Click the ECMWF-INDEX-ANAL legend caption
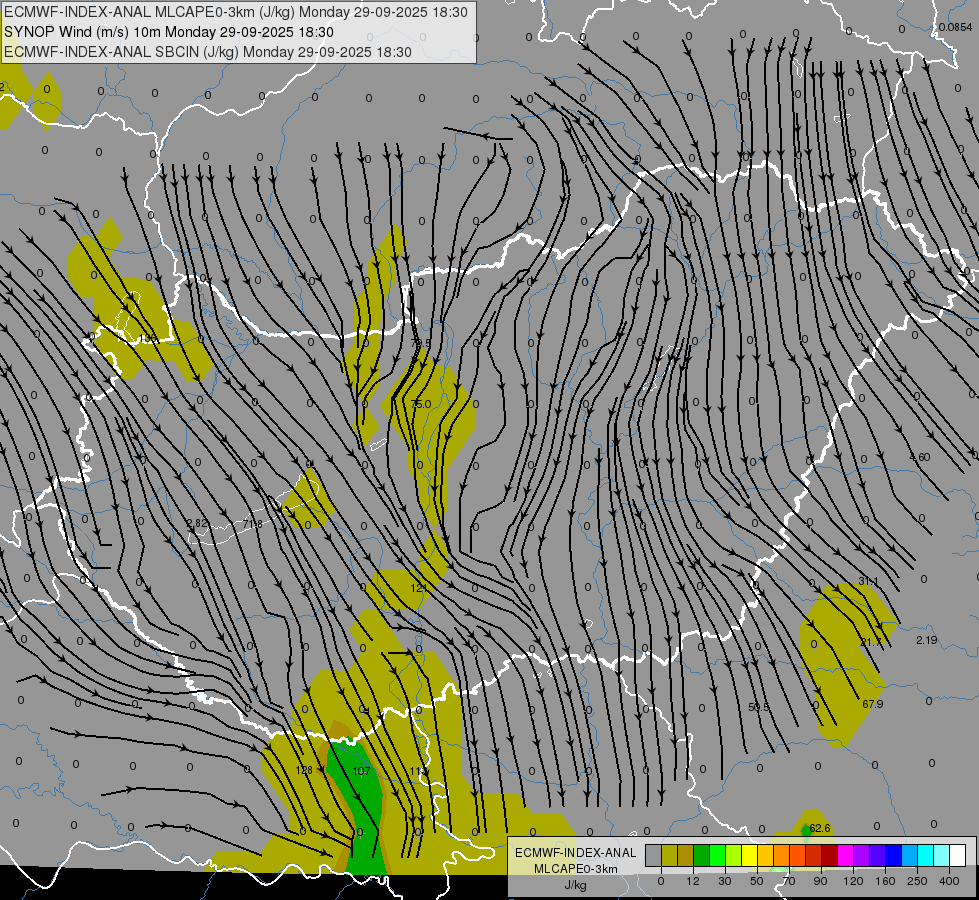Image resolution: width=979 pixels, height=900 pixels. pyautogui.click(x=576, y=853)
